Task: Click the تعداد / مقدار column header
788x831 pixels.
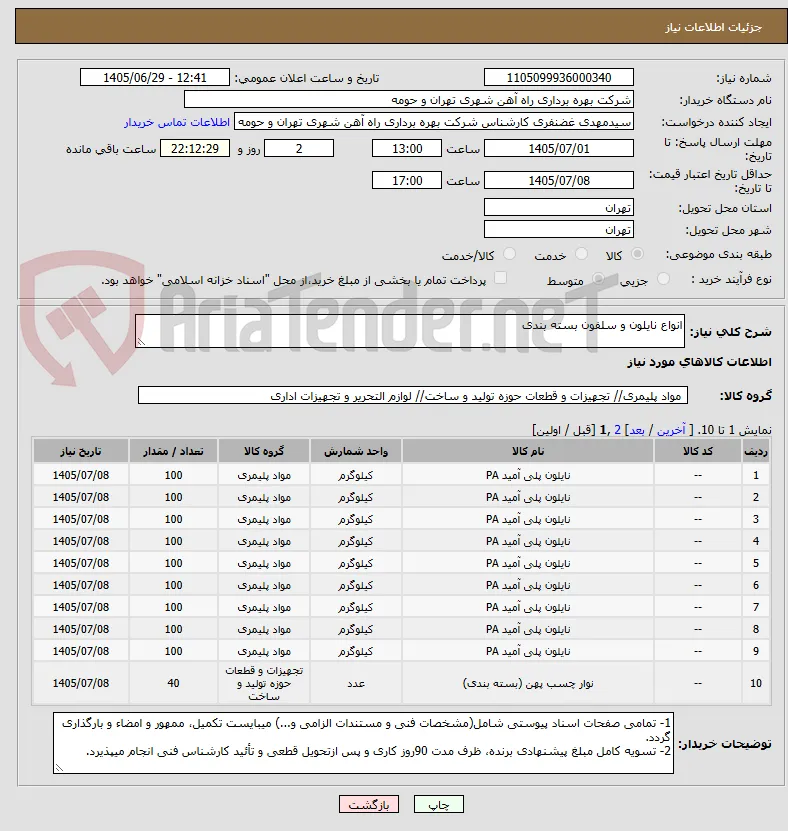Action: pyautogui.click(x=173, y=451)
